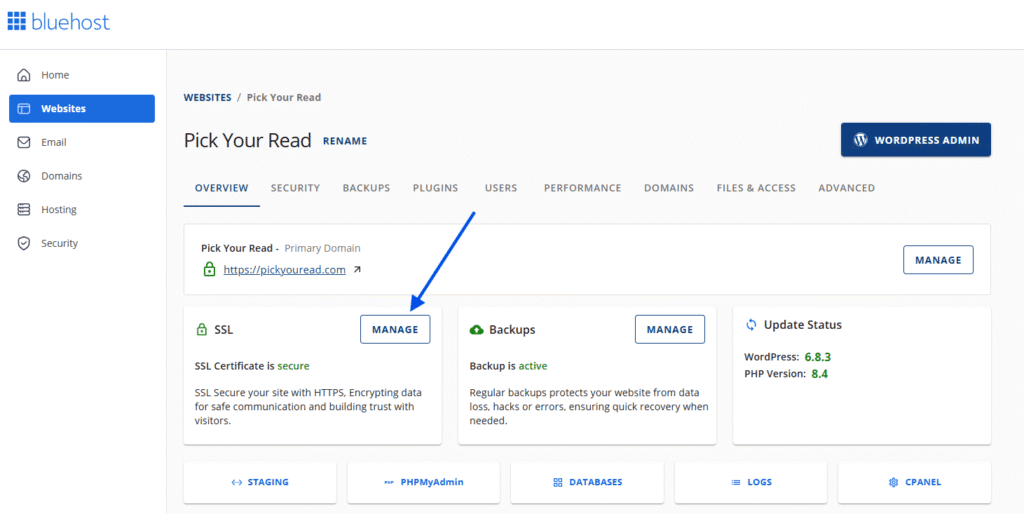Viewport: 1024px width, 514px height.
Task: Click the external link arrow beside pickyouread.com
Action: (358, 270)
